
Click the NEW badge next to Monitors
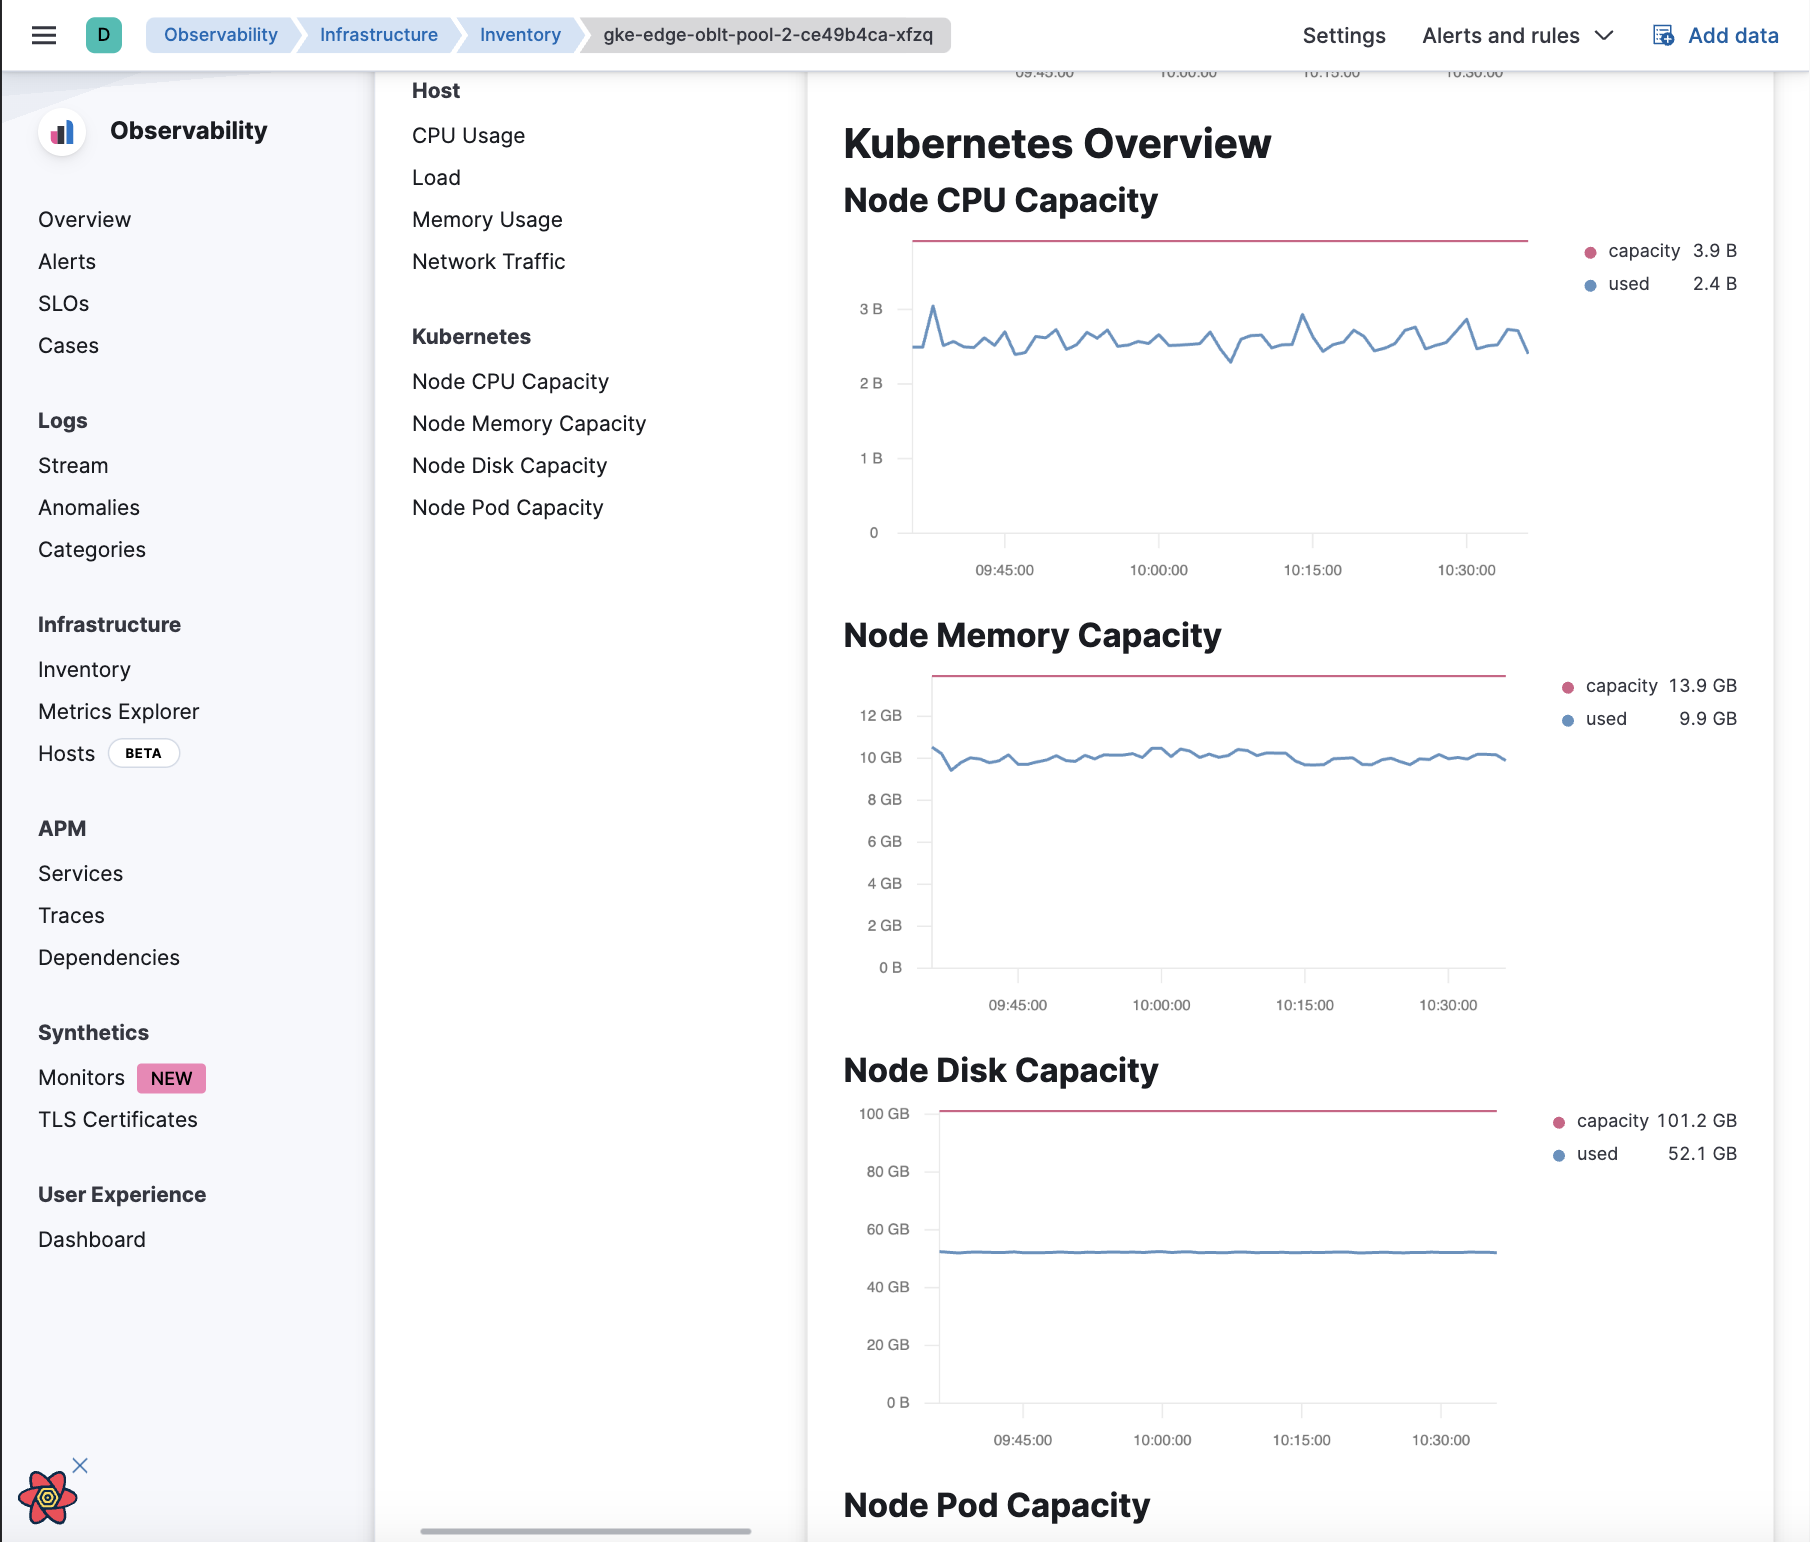point(171,1078)
